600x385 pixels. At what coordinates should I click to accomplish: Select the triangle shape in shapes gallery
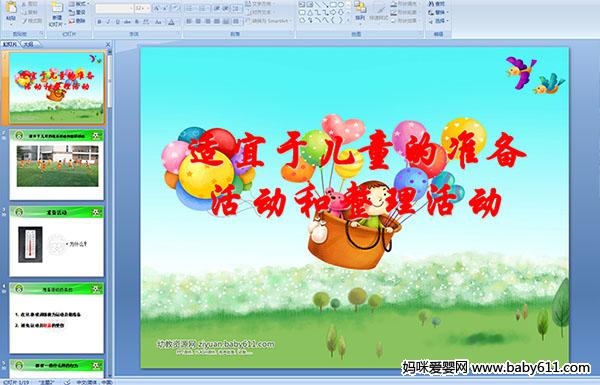tap(309, 12)
